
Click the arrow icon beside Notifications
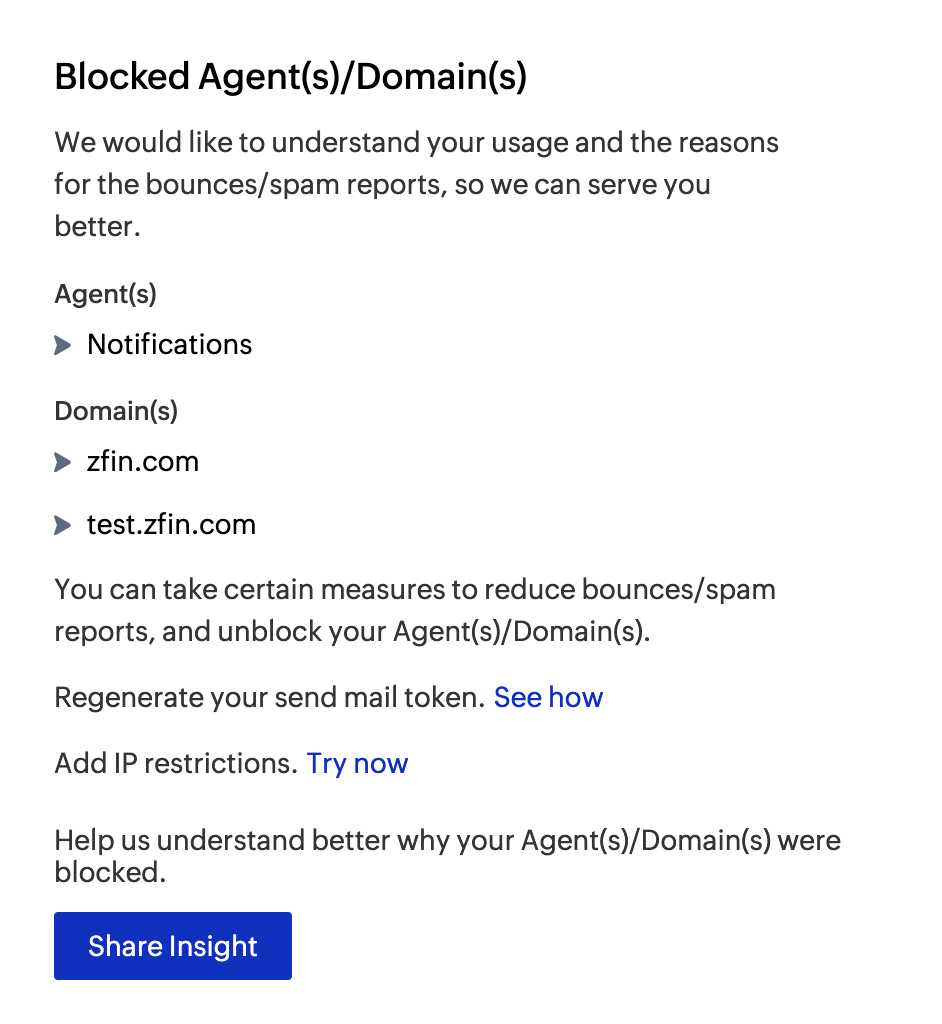pos(61,345)
